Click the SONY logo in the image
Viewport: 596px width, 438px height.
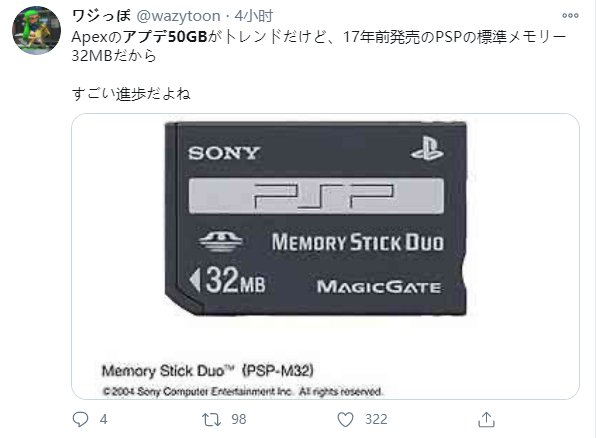tap(224, 153)
